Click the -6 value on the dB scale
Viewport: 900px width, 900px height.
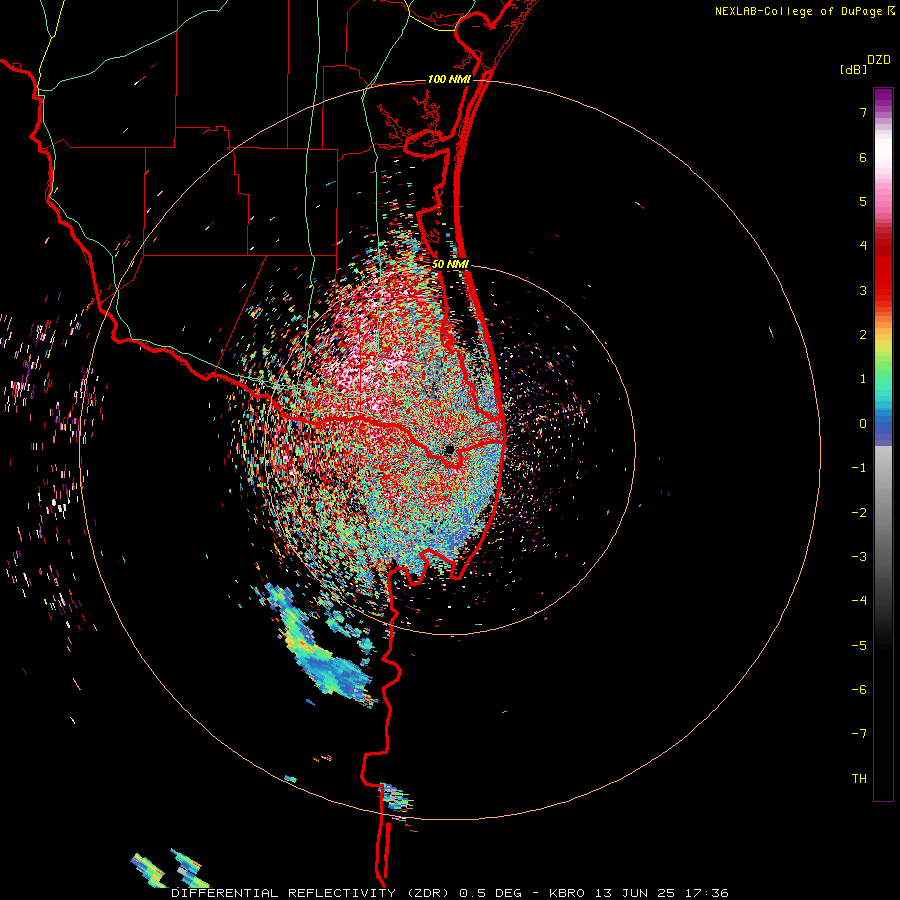[859, 690]
